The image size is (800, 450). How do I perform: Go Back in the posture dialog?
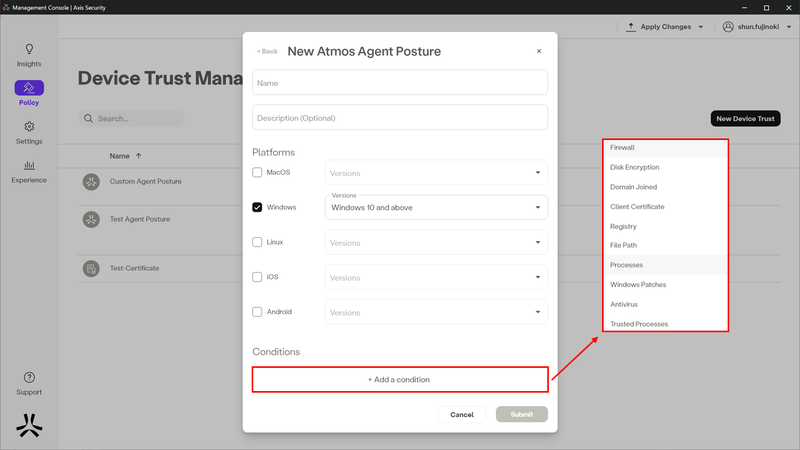point(267,51)
